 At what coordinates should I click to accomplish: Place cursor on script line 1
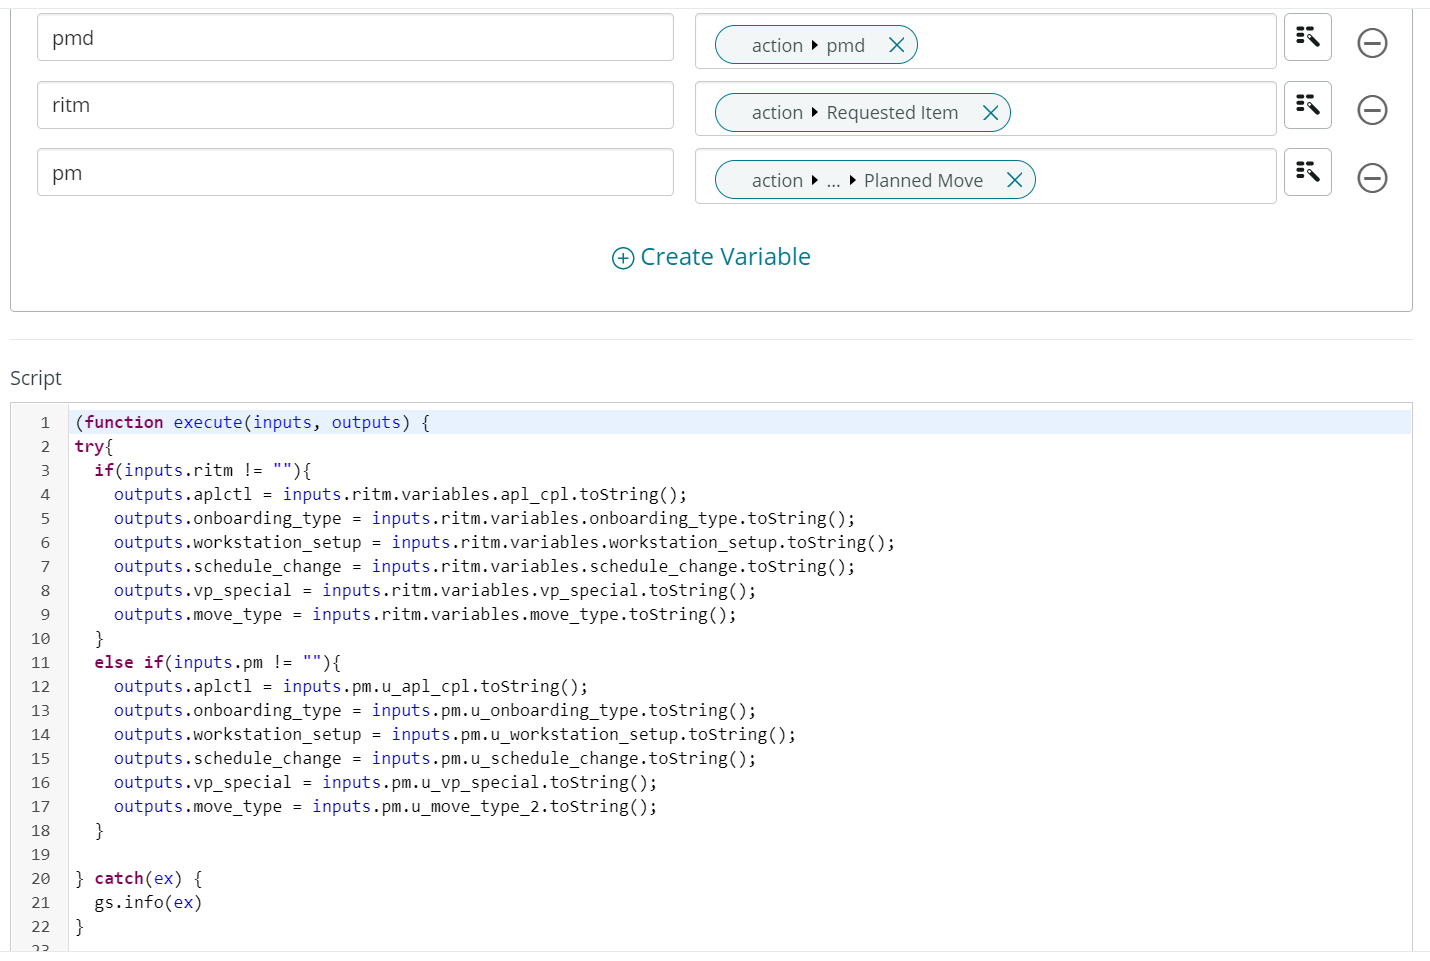[600, 422]
